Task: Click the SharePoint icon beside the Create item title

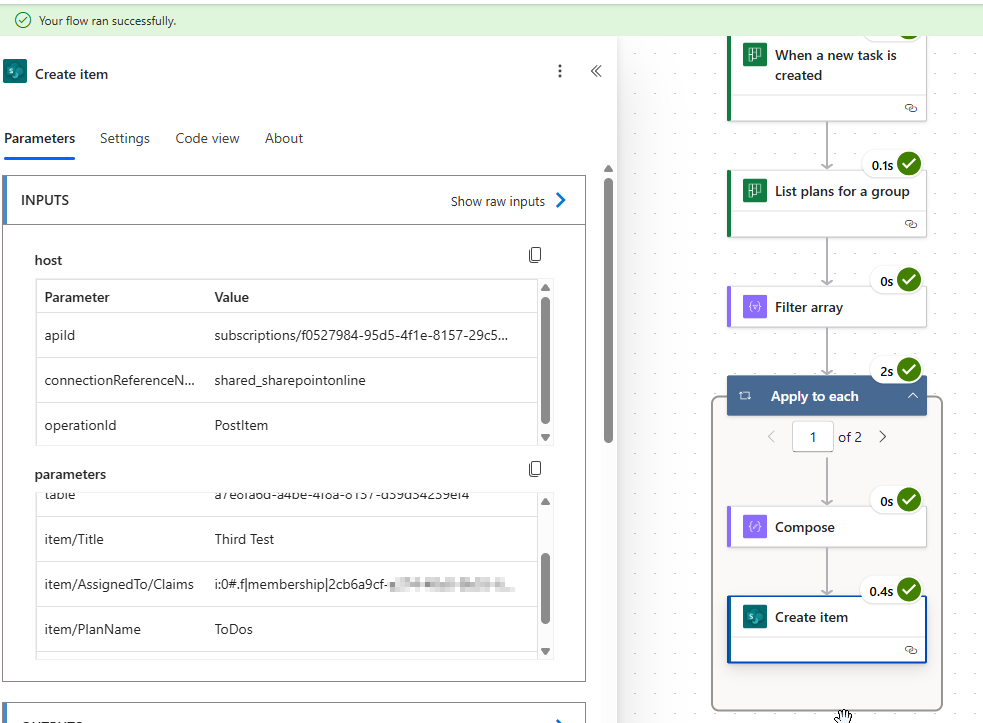Action: click(x=15, y=71)
